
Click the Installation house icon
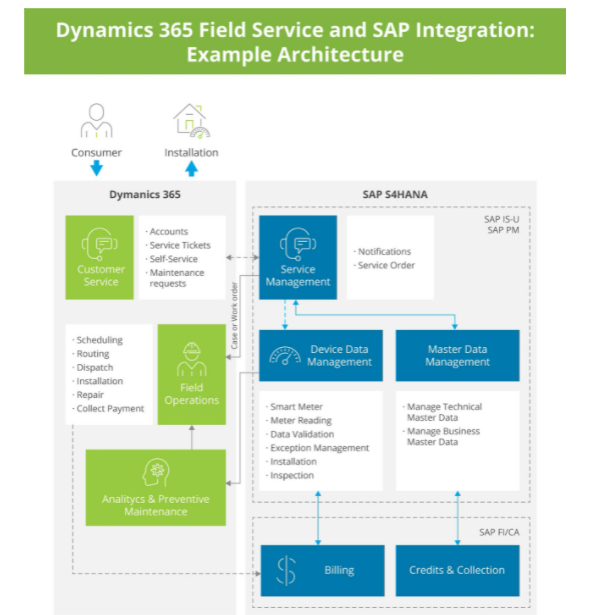pos(191,121)
